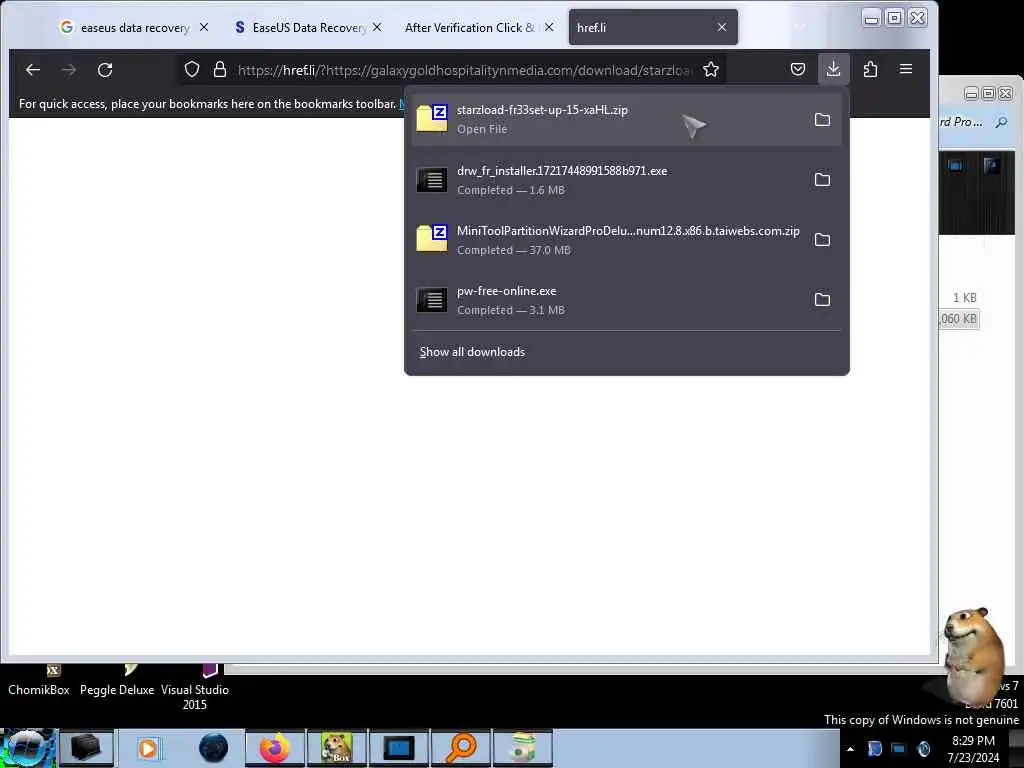Show starzload zip in folder
Screen dimensions: 1024x768
point(822,120)
